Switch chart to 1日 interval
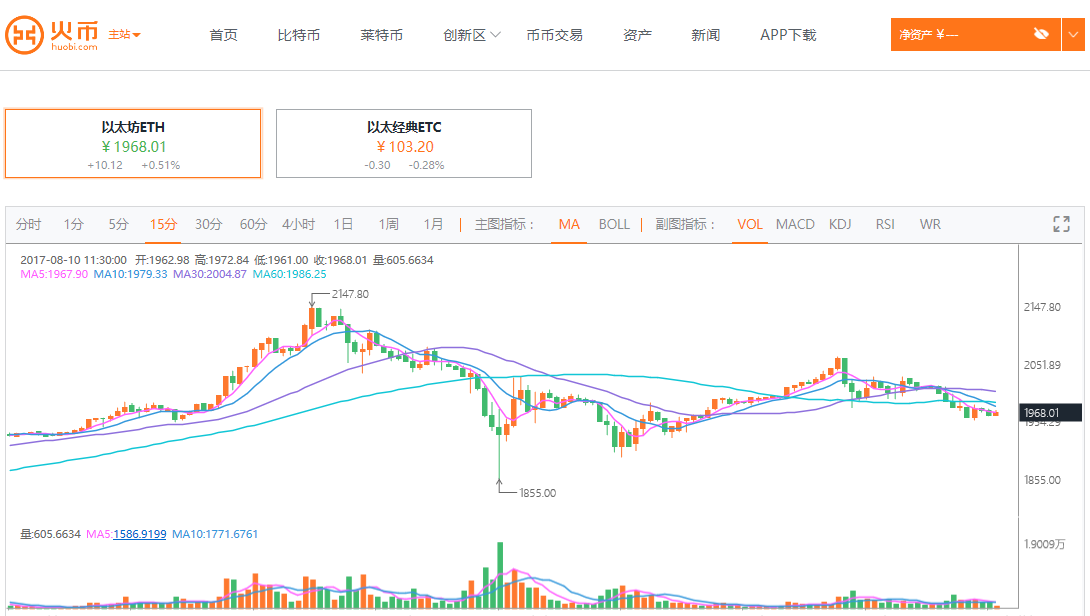The width and height of the screenshot is (1090, 616). (343, 224)
